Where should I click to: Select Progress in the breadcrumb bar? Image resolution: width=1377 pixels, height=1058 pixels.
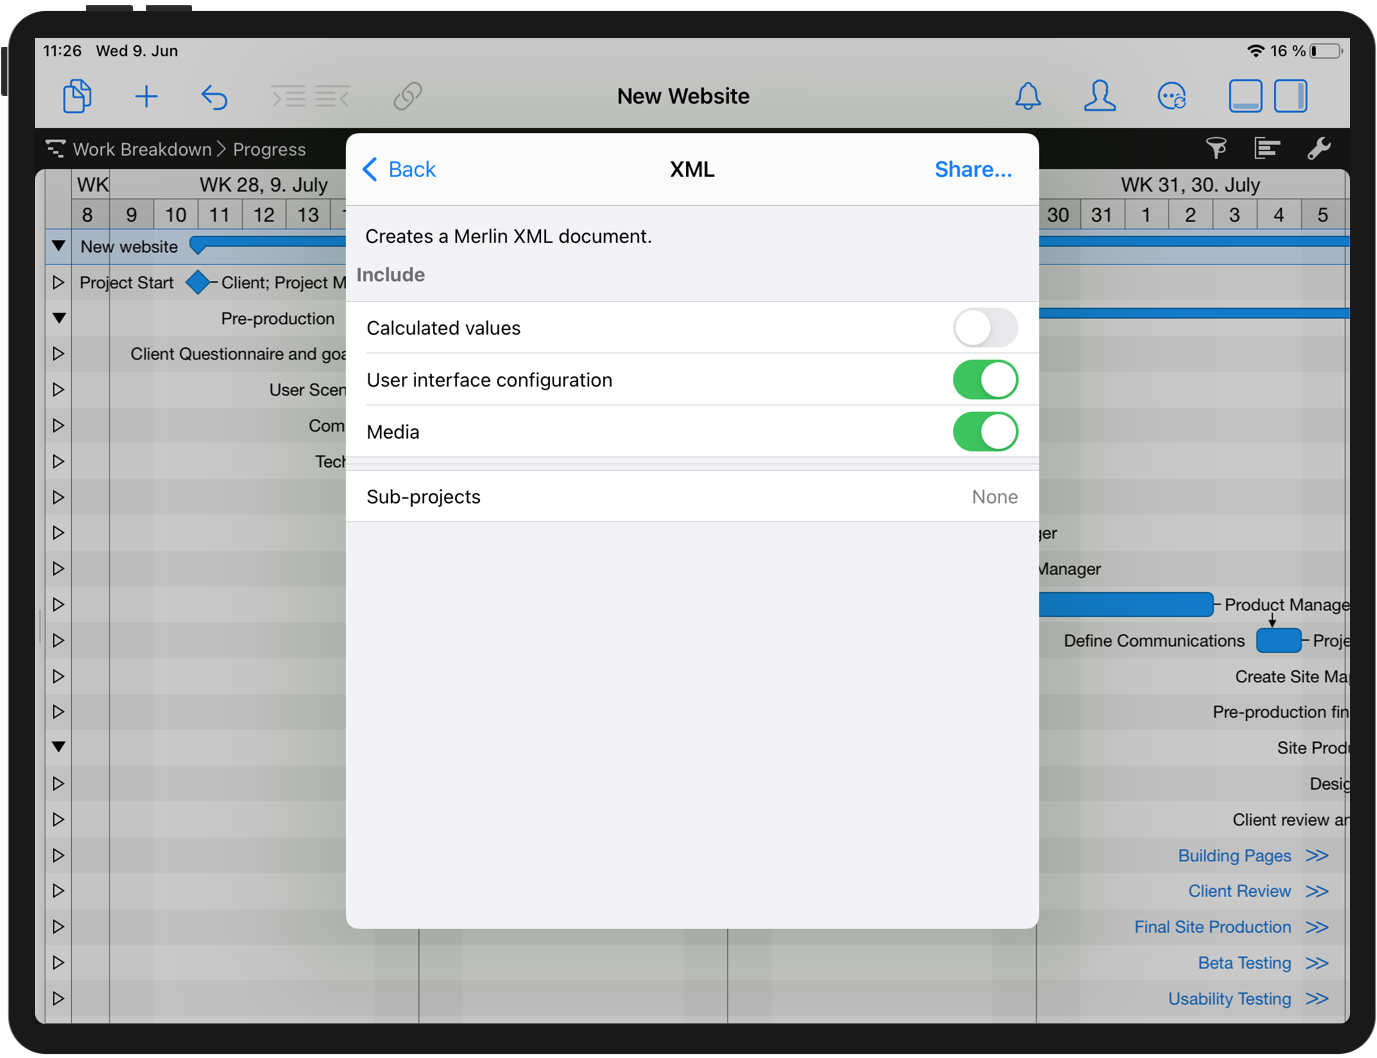click(x=268, y=149)
